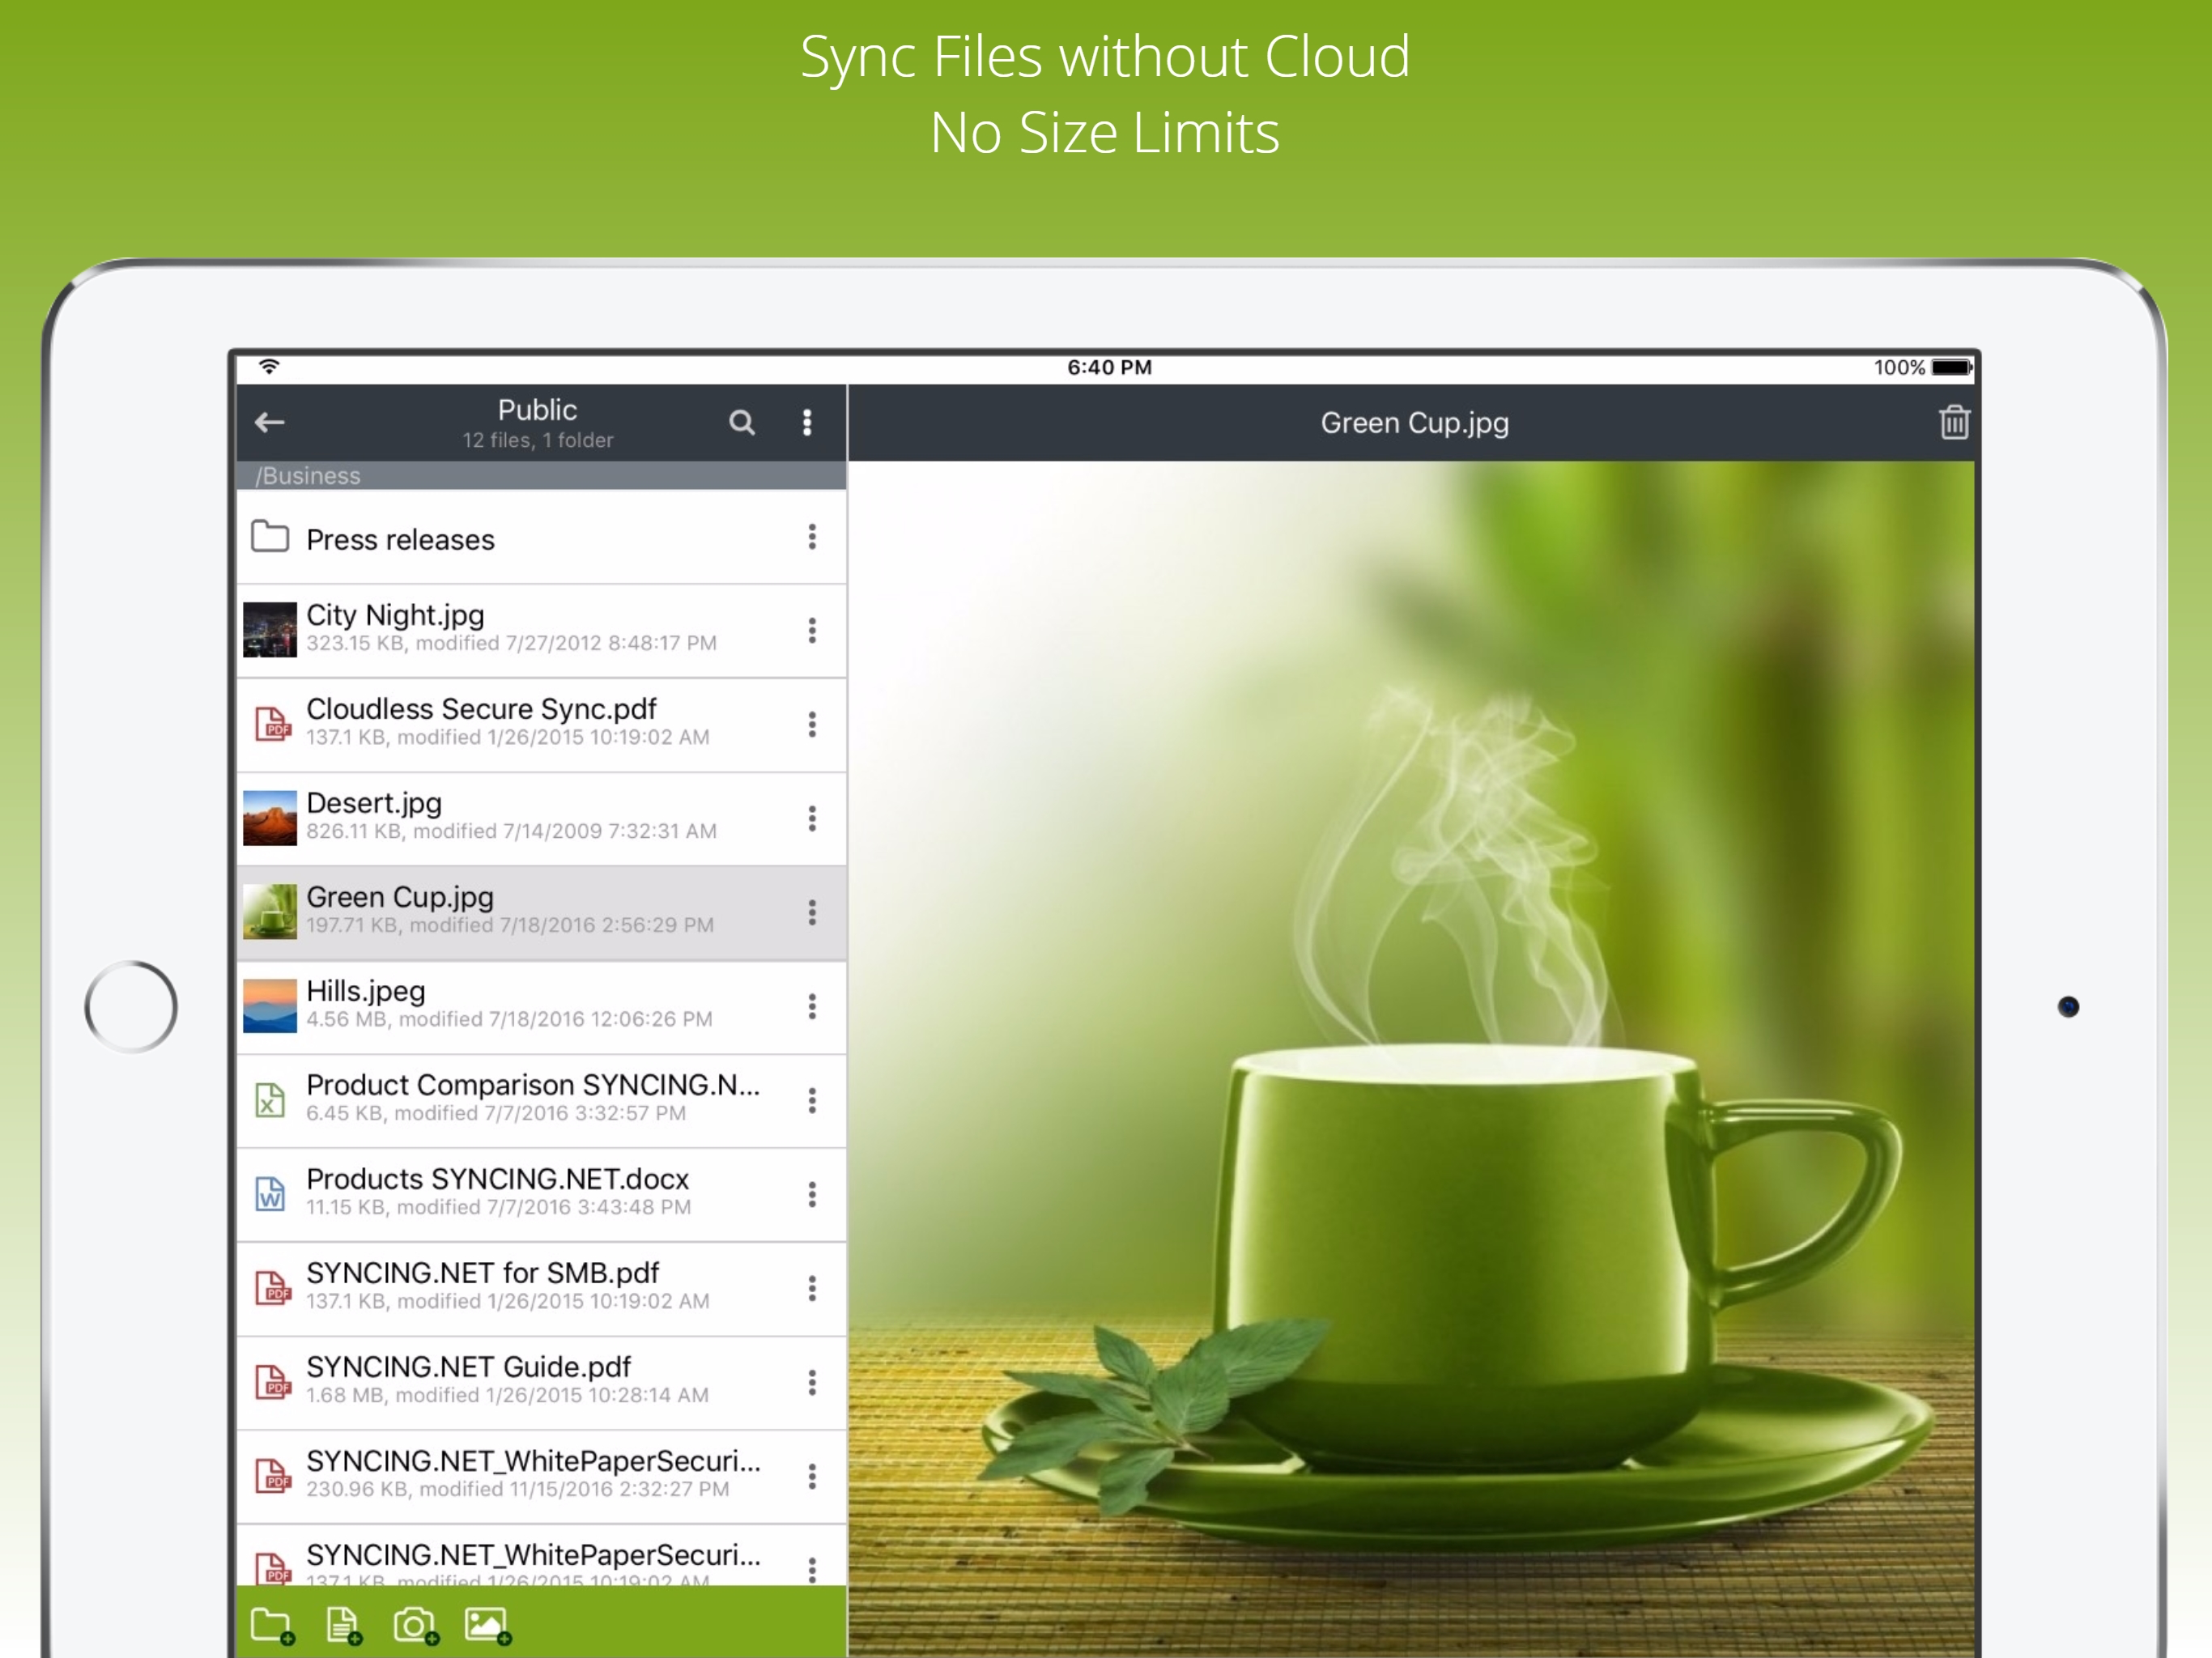Select Cloudless Secure Sync.pdf file
Screen dimensions: 2212x1658
click(480, 721)
